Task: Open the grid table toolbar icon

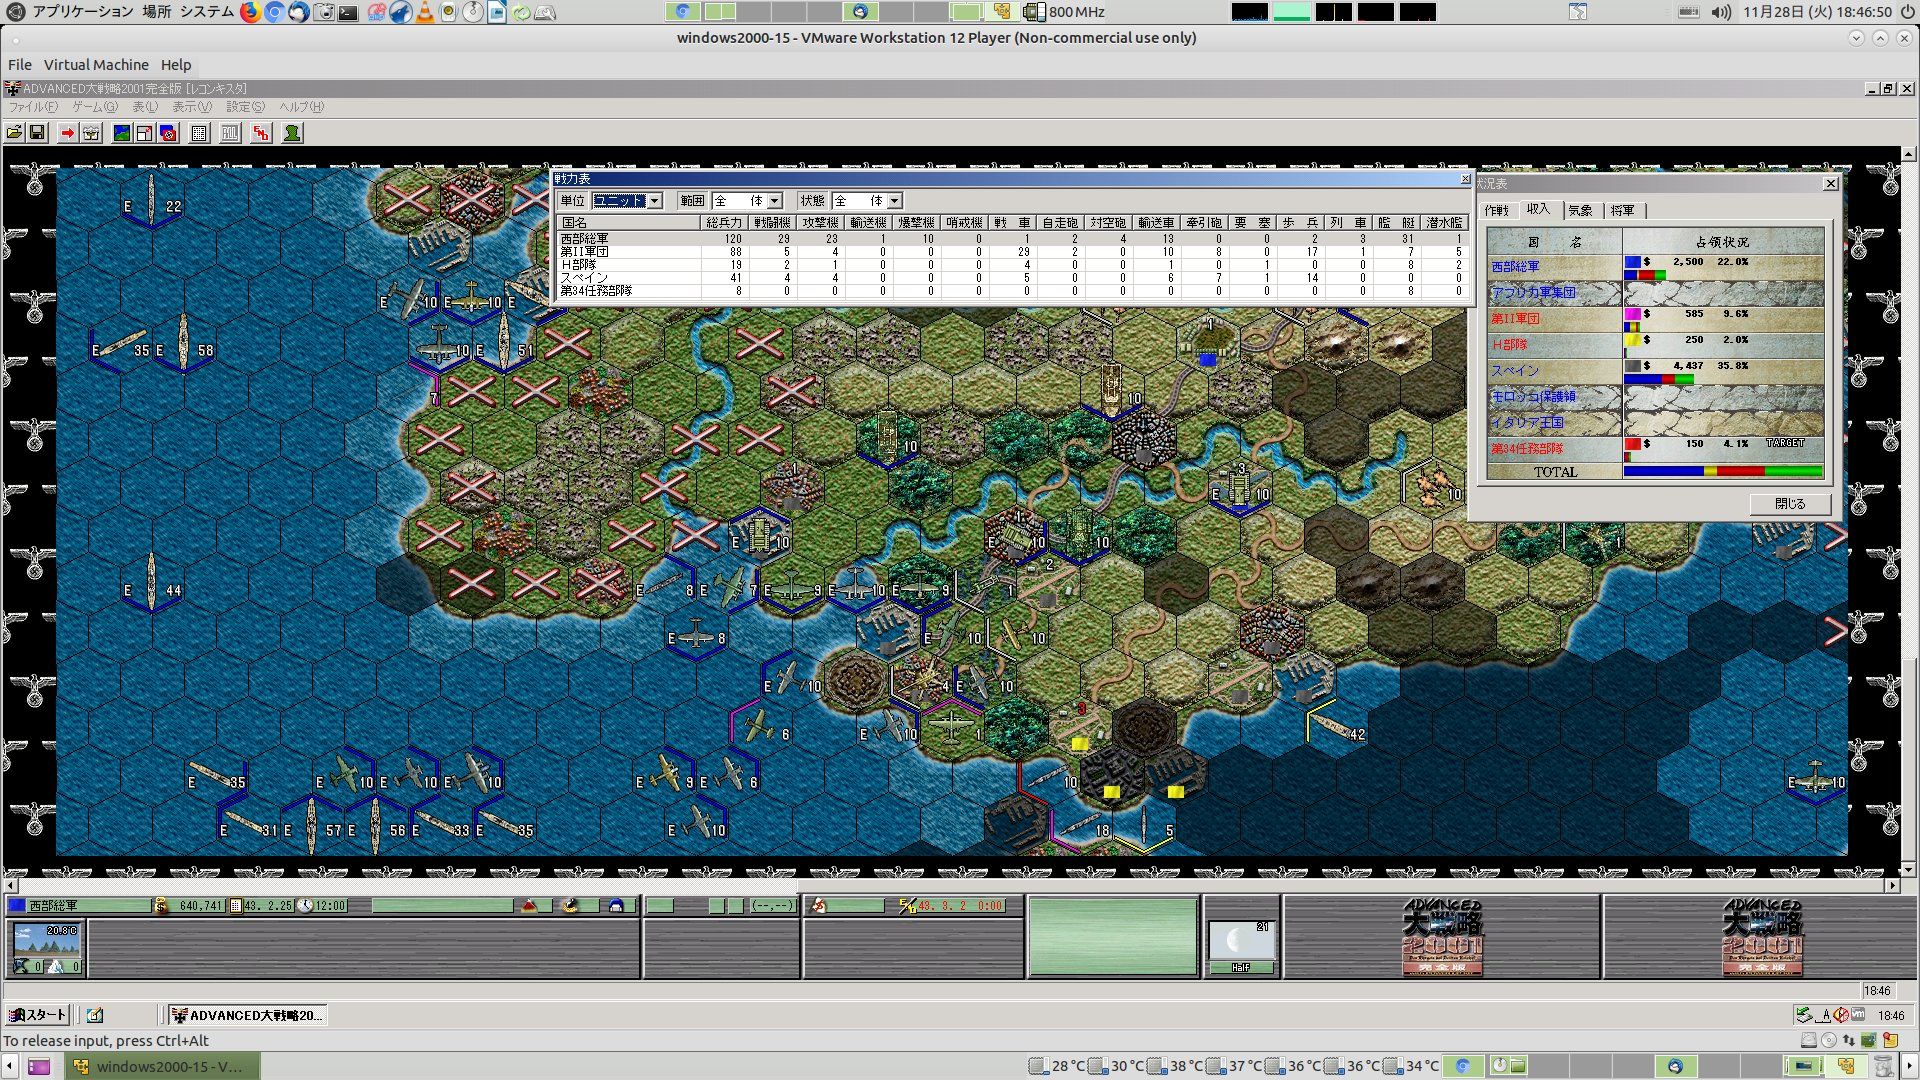Action: pyautogui.click(x=199, y=133)
